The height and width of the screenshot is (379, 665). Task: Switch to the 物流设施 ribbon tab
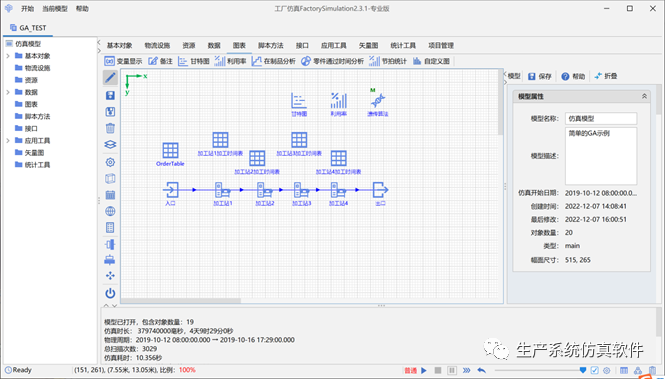point(157,45)
